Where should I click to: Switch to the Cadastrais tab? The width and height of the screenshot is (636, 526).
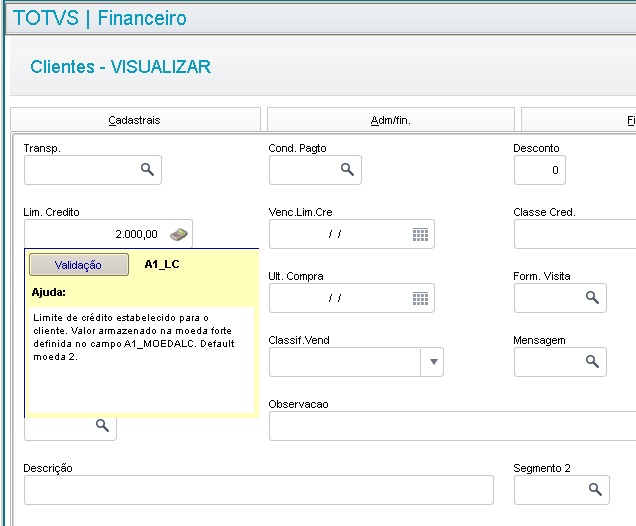[135, 120]
